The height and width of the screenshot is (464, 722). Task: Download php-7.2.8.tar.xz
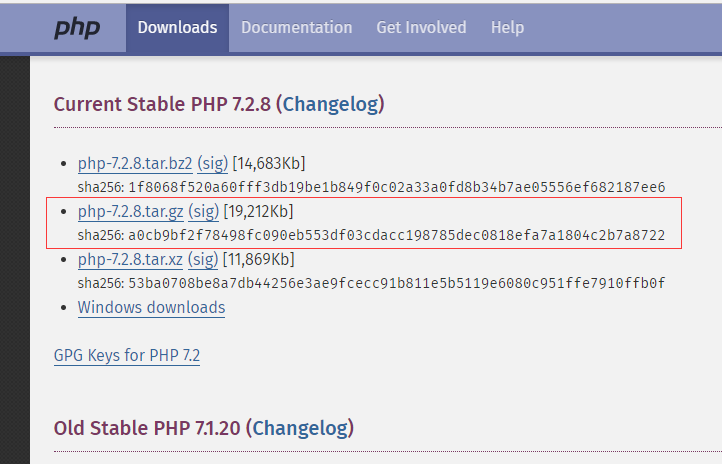coord(130,259)
